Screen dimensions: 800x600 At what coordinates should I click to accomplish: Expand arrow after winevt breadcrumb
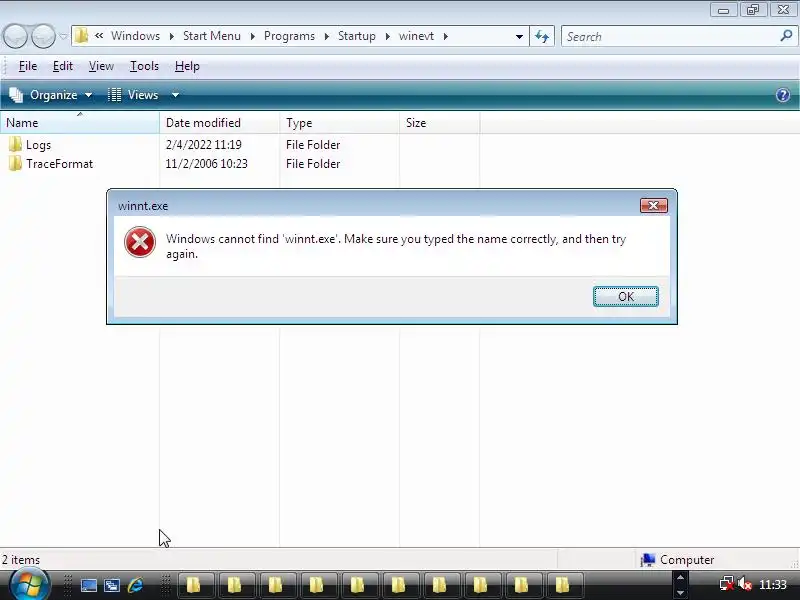pos(445,36)
